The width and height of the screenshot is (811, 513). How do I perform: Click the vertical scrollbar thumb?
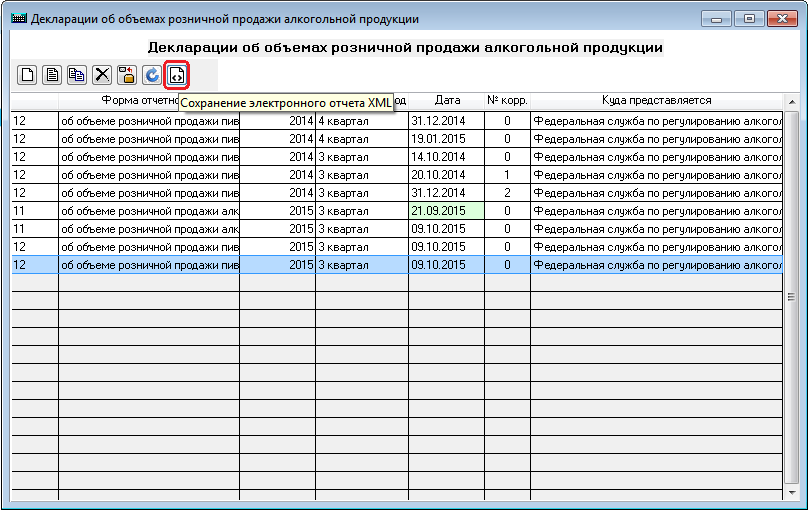tap(792, 297)
